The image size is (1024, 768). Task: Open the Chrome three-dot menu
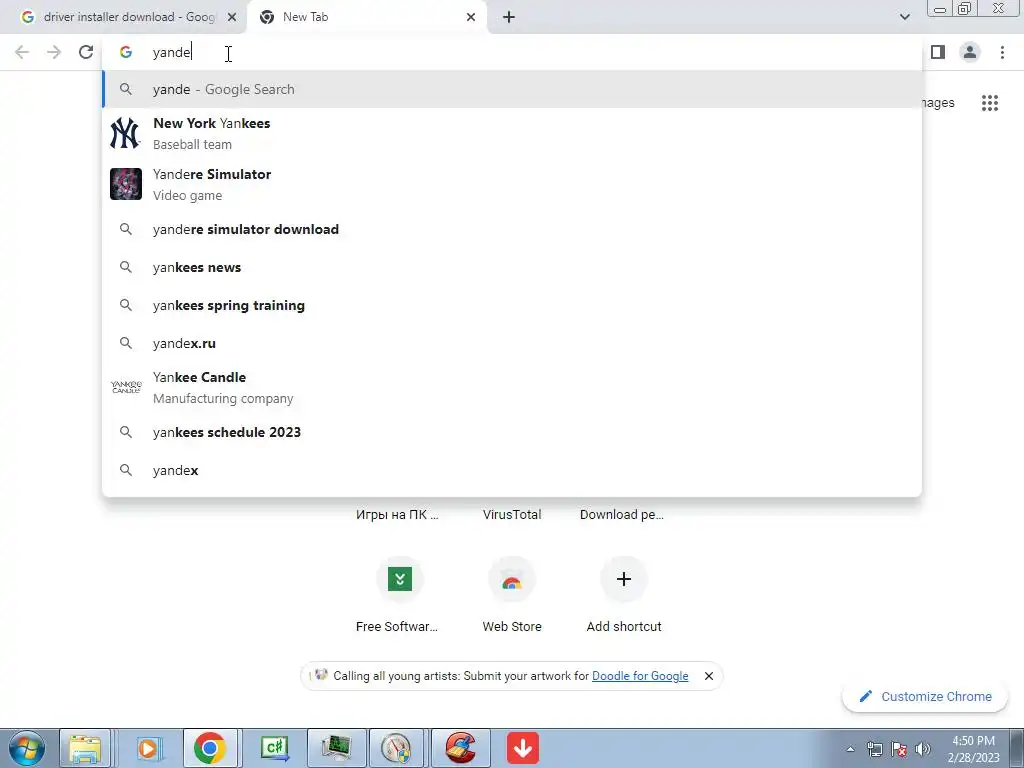1002,52
